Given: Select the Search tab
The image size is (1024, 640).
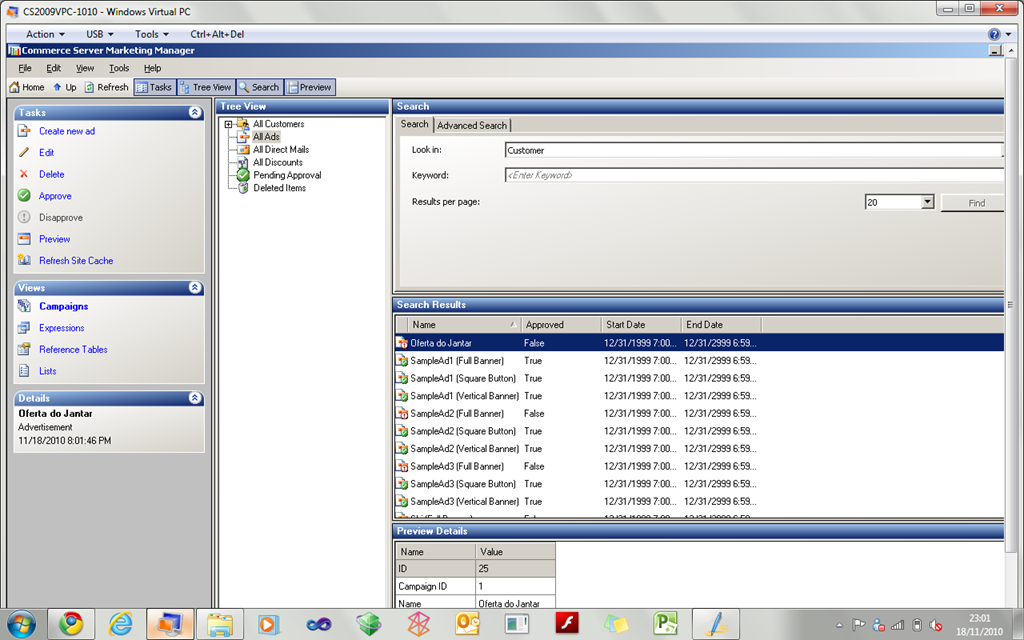Looking at the screenshot, I should tap(415, 124).
